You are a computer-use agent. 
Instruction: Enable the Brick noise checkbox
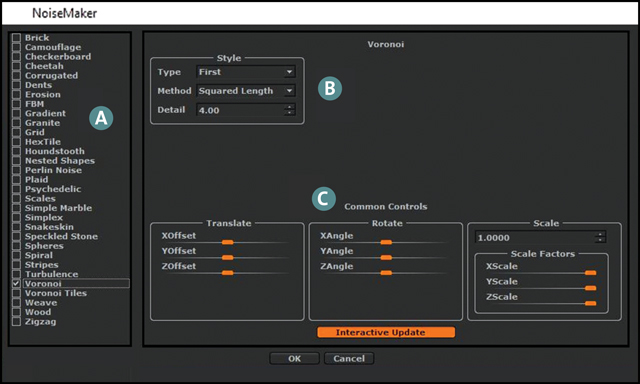click(16, 38)
